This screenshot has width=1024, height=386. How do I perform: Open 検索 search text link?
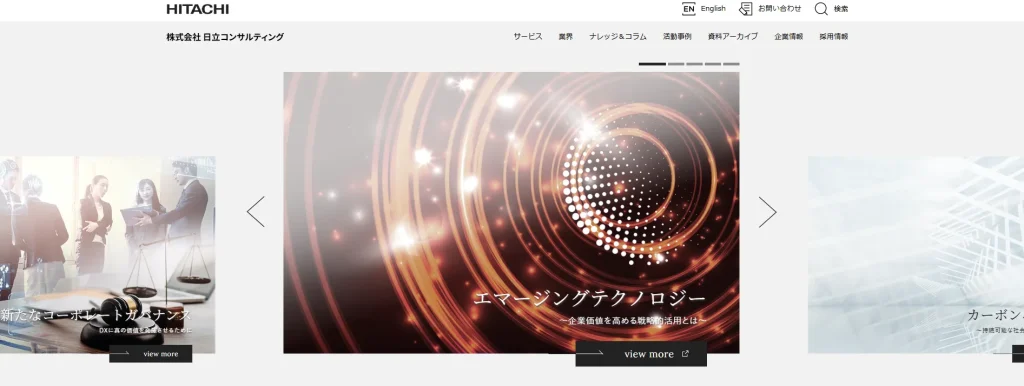(840, 9)
